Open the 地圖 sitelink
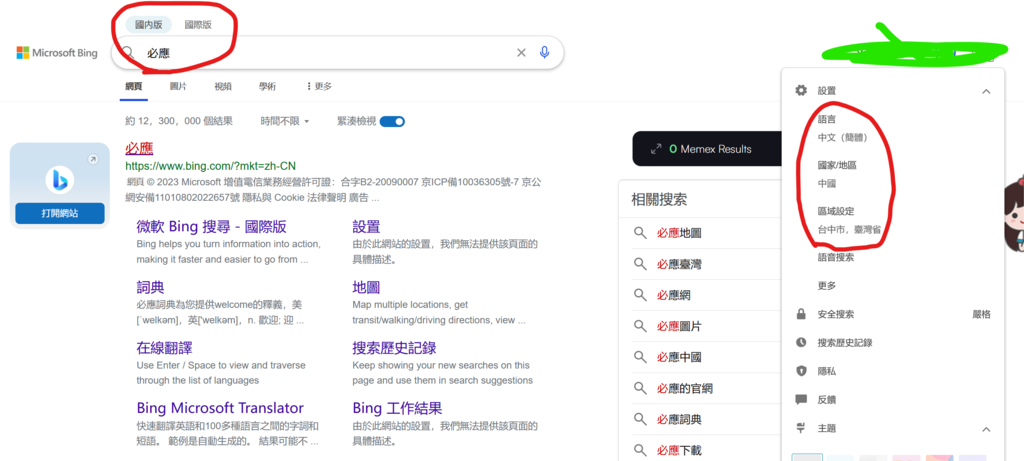The width and height of the screenshot is (1024, 461). tap(366, 287)
